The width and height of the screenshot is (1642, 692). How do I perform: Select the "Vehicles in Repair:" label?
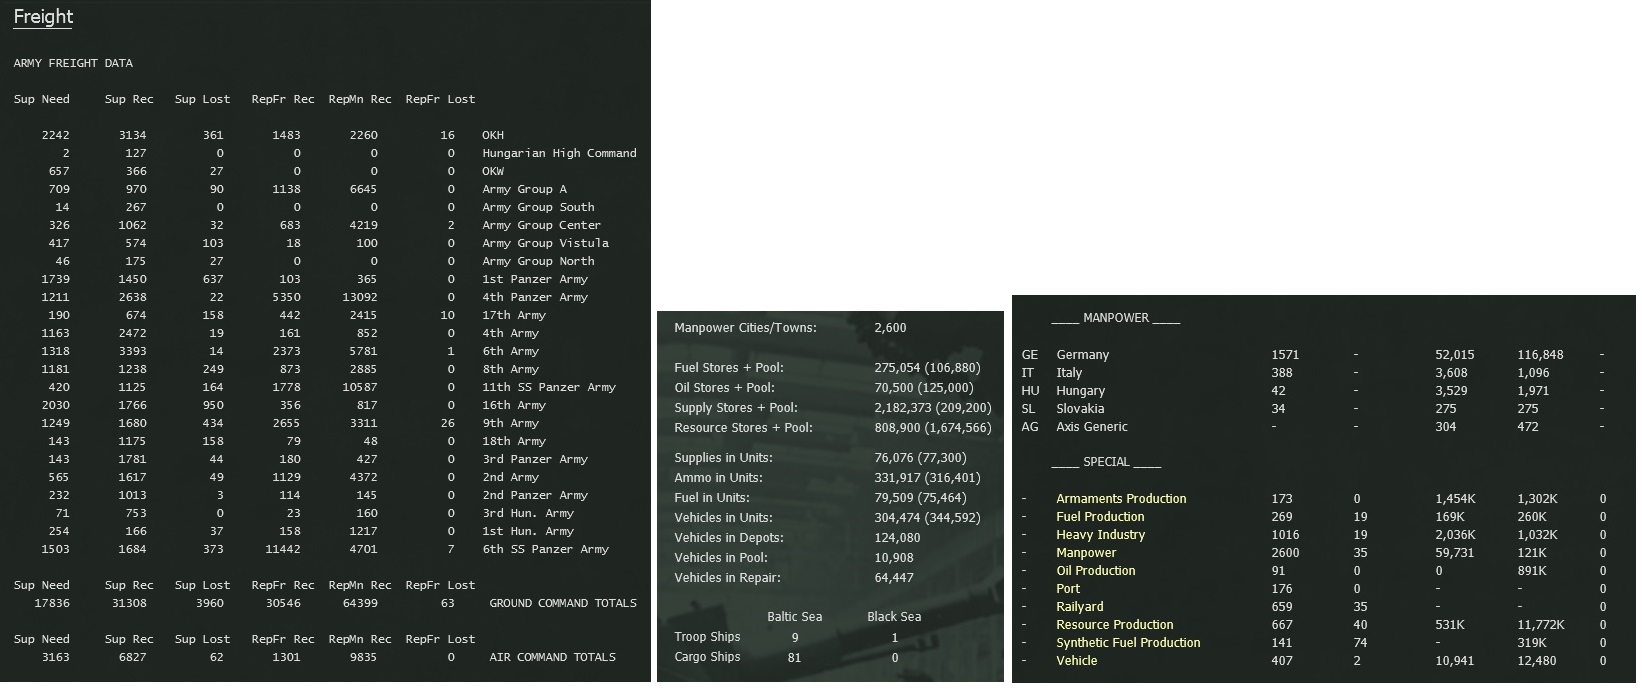727,578
